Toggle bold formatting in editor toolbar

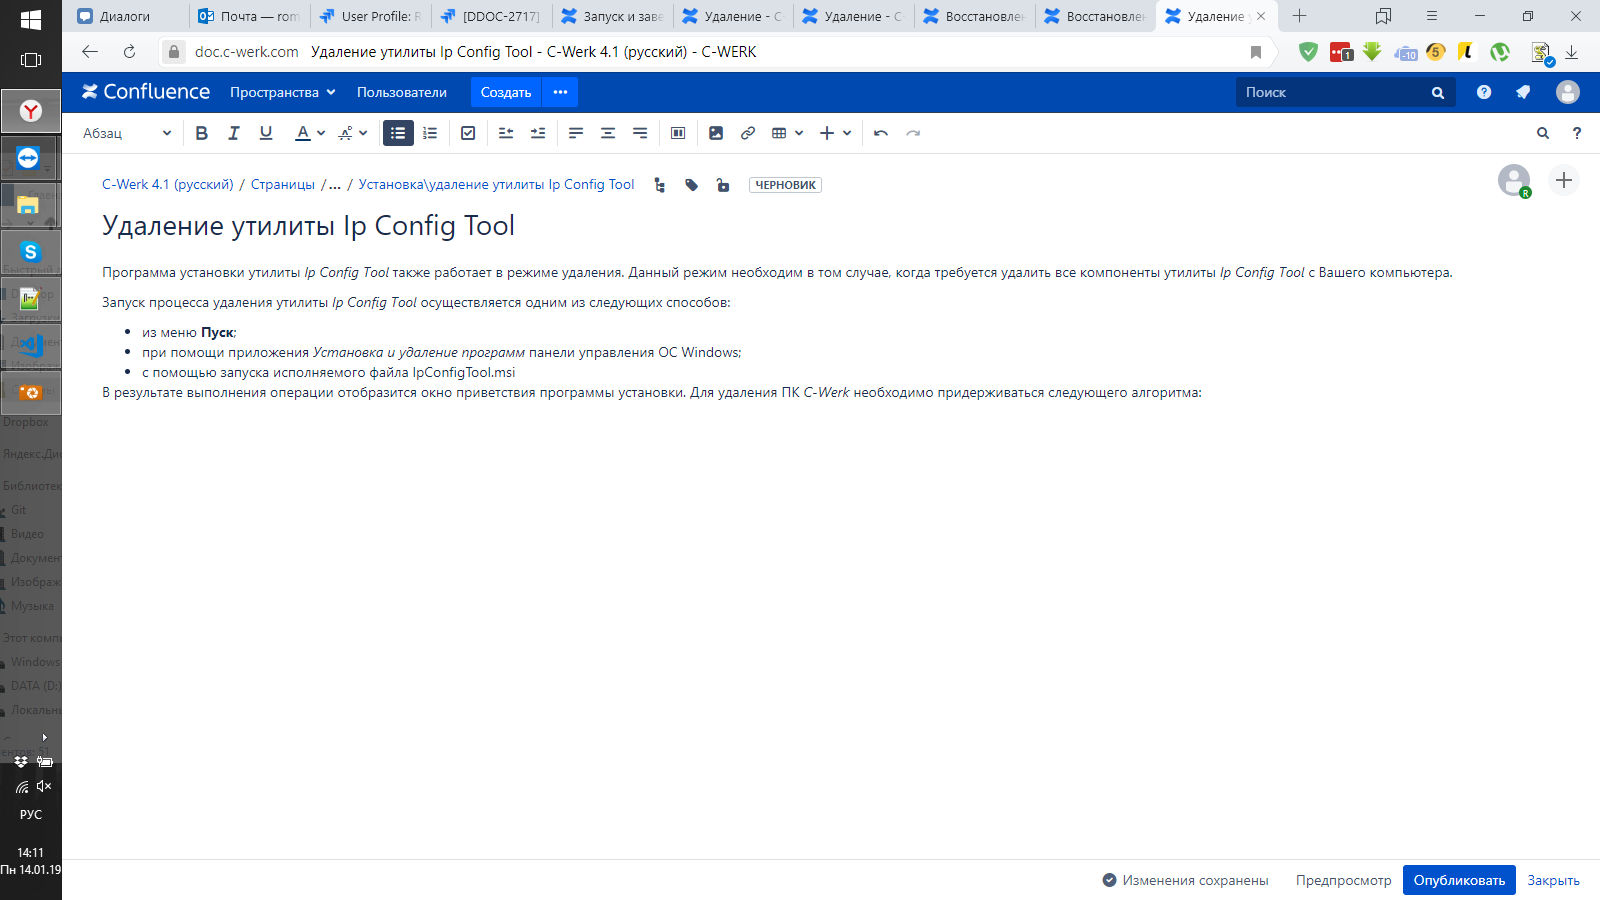pyautogui.click(x=202, y=133)
